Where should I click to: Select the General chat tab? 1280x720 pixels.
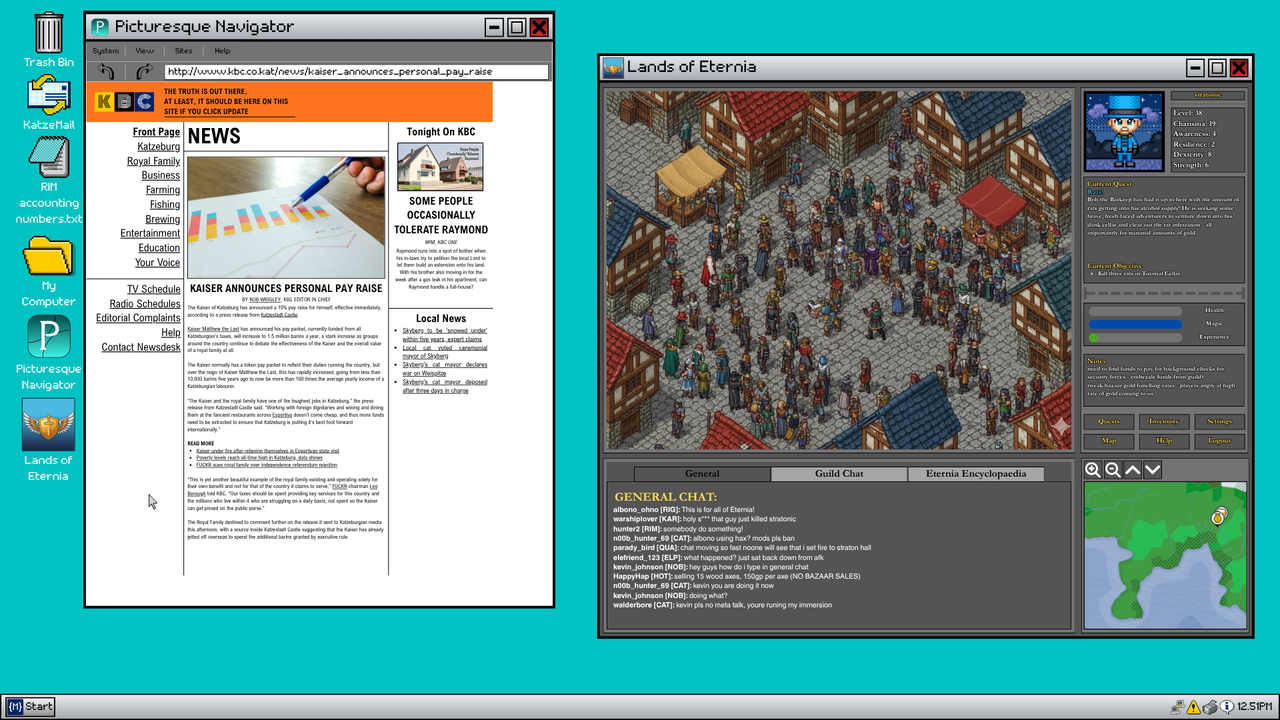pos(702,474)
